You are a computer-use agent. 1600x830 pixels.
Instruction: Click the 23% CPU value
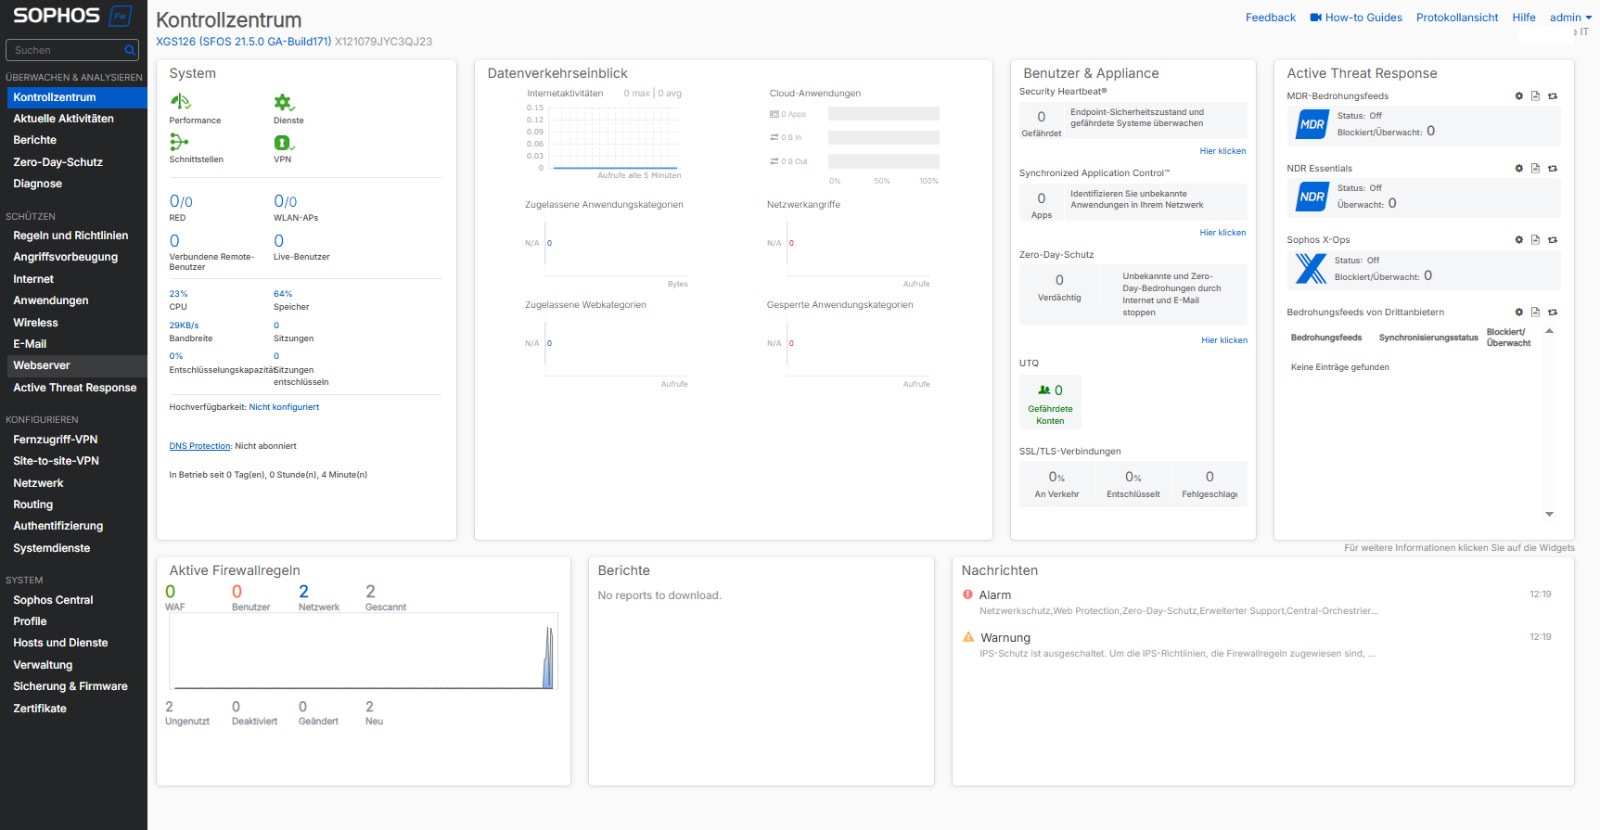pos(178,294)
